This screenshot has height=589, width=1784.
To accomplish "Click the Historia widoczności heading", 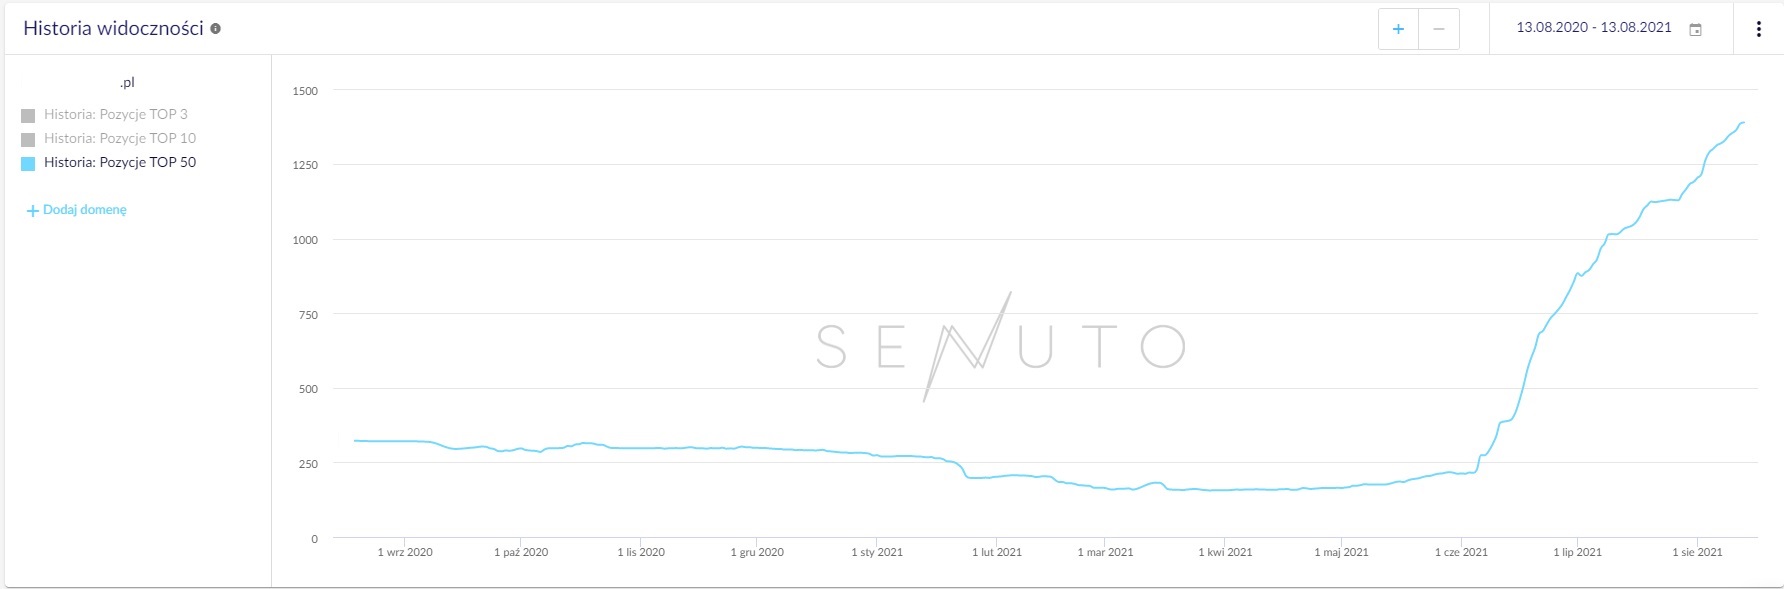I will (113, 28).
